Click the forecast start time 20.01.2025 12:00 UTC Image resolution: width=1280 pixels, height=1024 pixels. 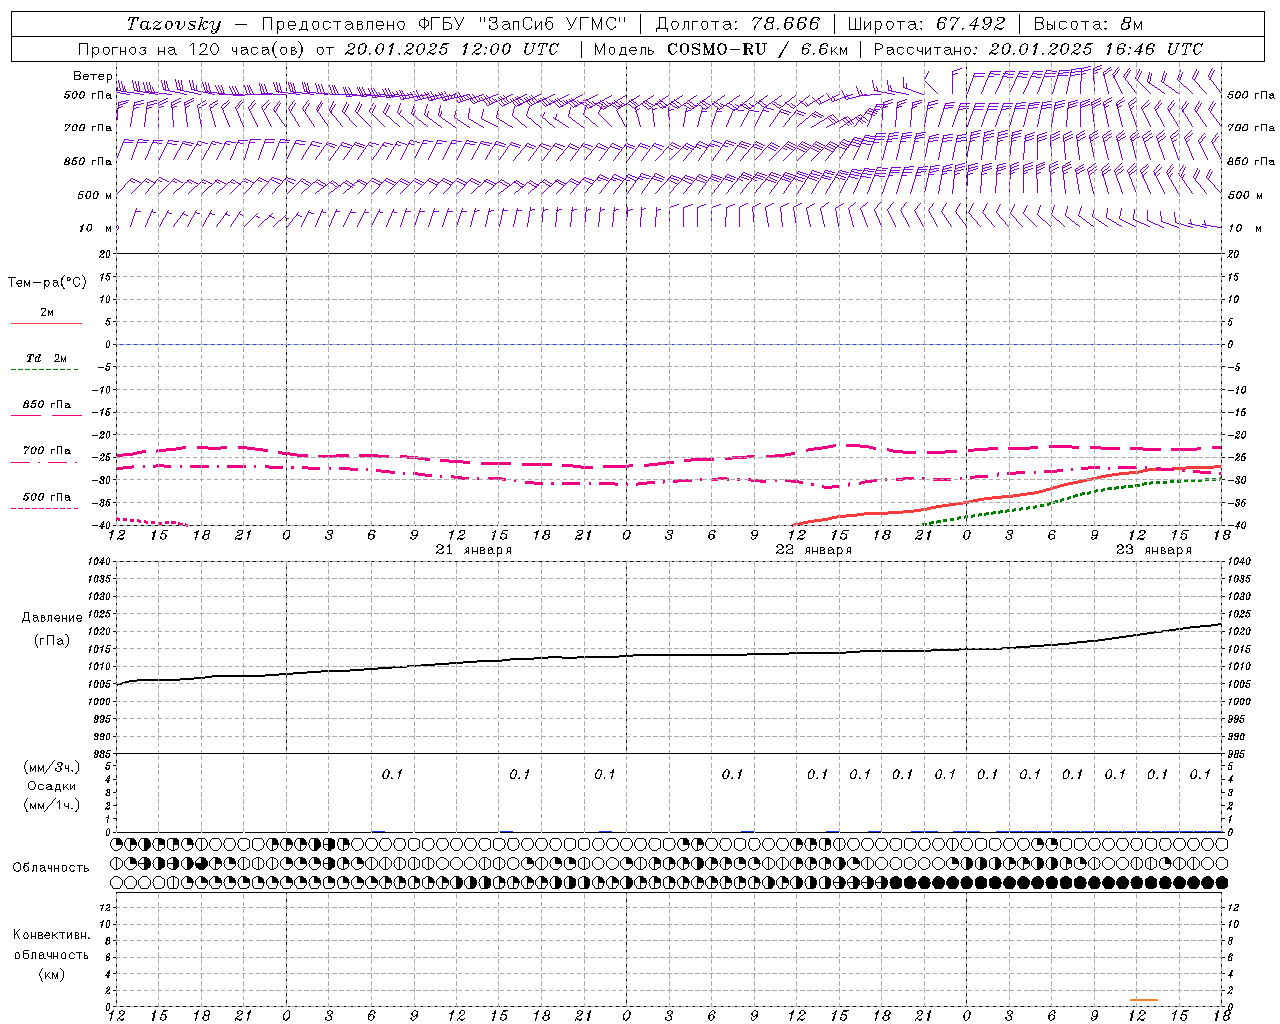coord(452,49)
